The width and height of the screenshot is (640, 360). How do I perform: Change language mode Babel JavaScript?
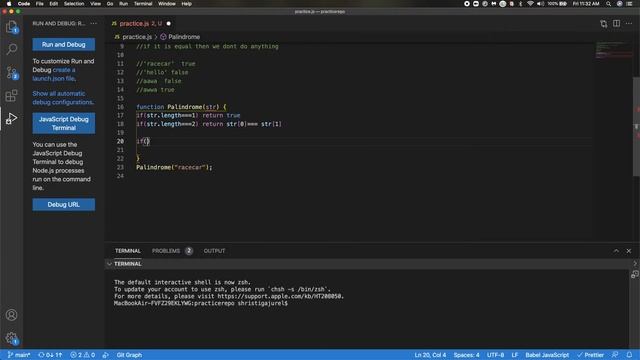pos(547,355)
